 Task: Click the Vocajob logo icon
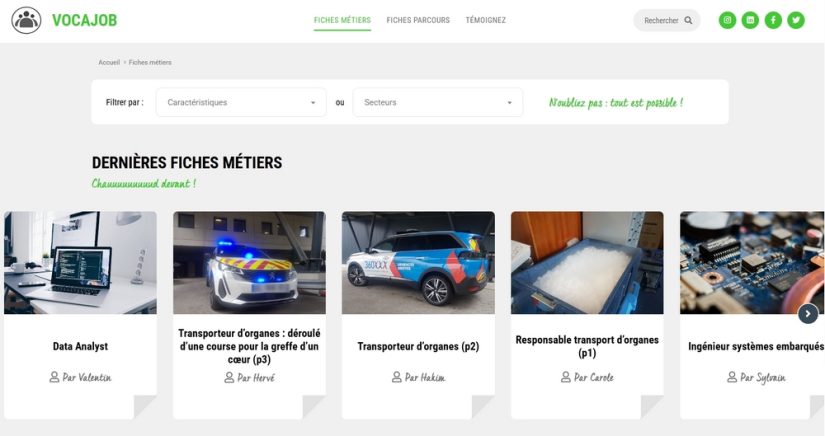[26, 20]
